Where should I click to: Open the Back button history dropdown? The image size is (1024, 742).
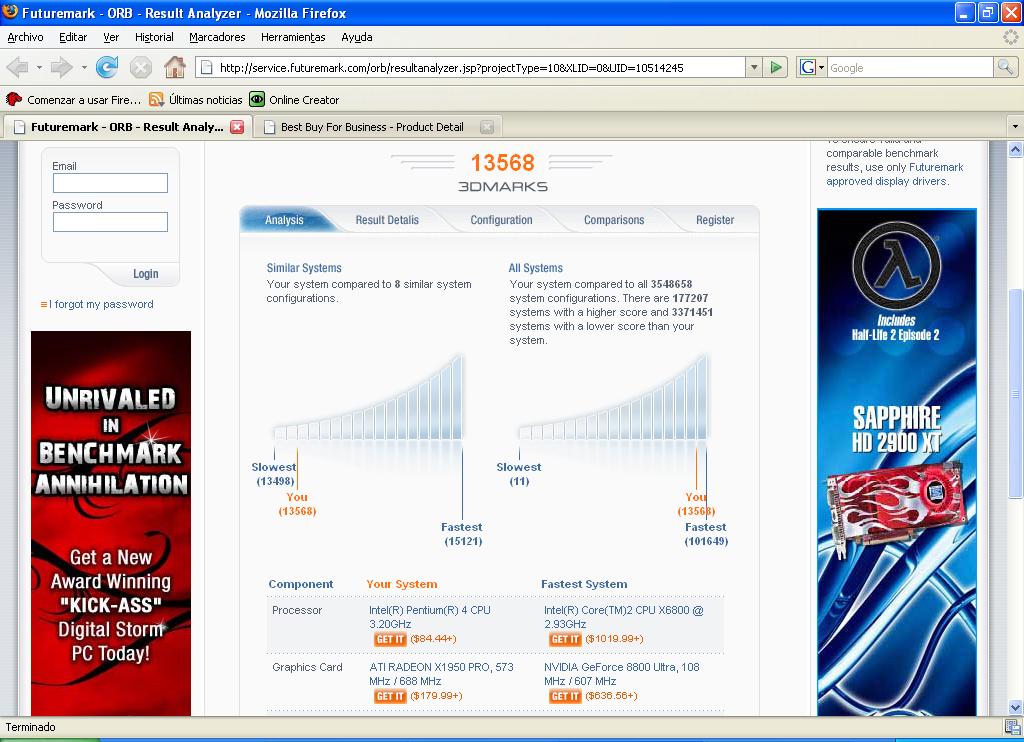pyautogui.click(x=39, y=67)
